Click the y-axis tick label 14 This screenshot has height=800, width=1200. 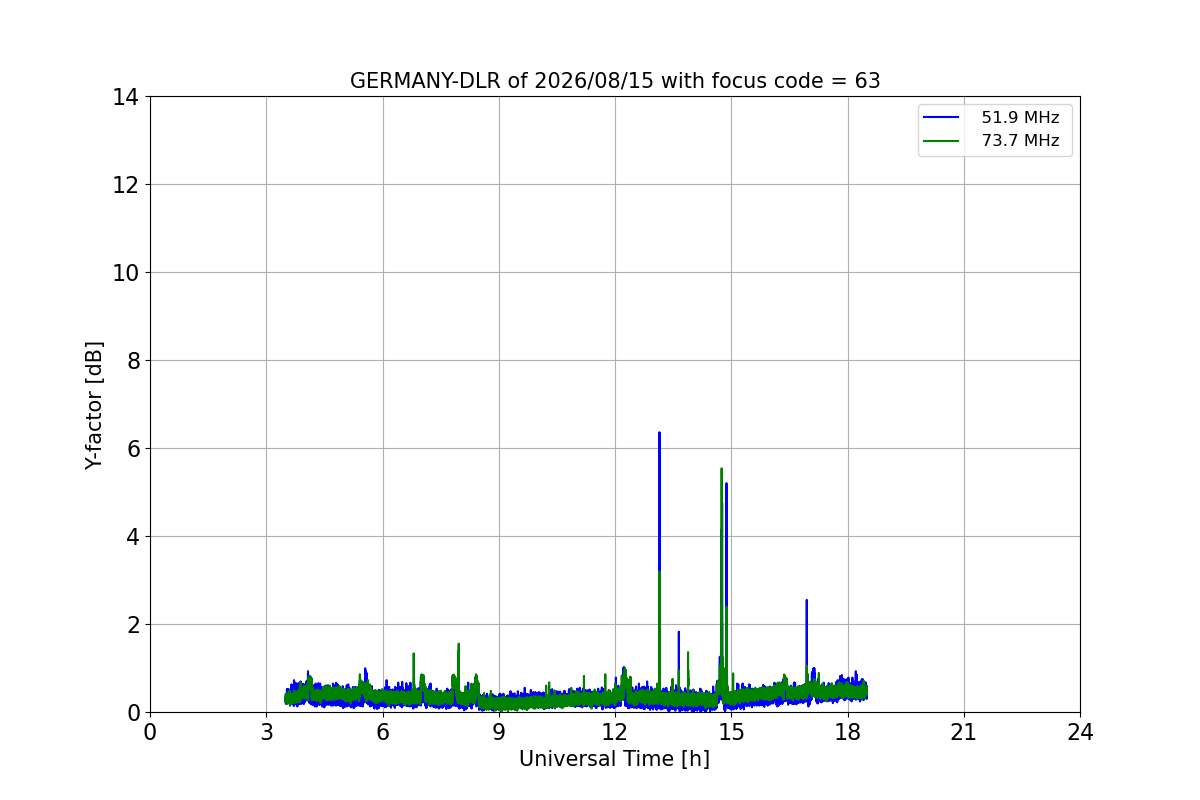pos(126,97)
